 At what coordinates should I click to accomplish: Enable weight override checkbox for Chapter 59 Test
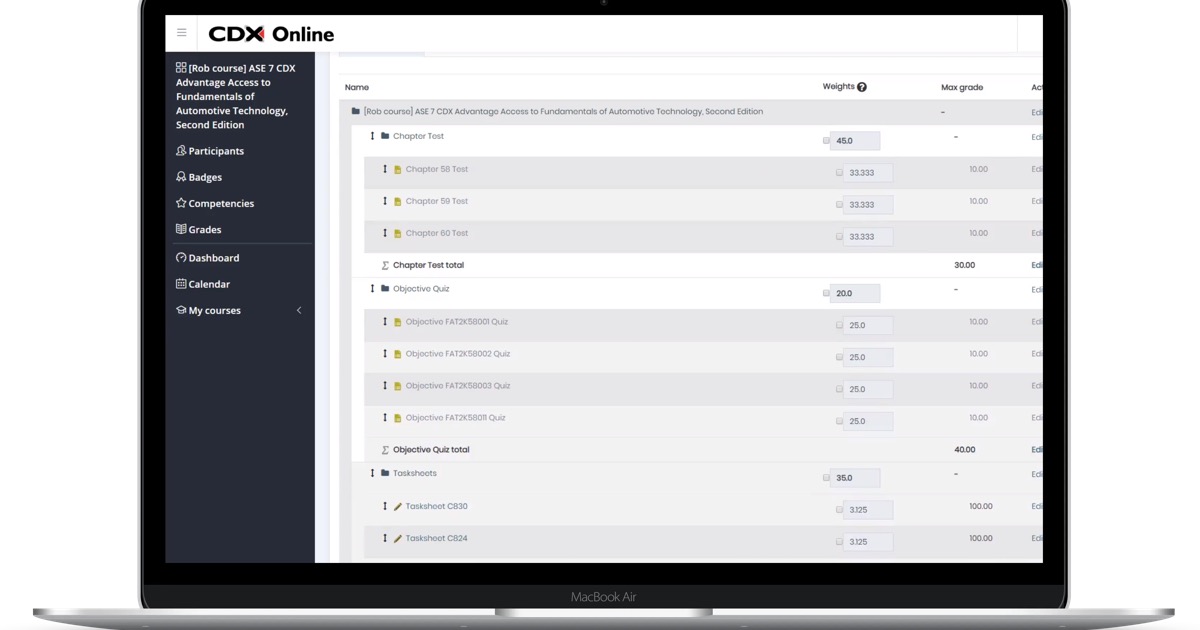pyautogui.click(x=839, y=205)
